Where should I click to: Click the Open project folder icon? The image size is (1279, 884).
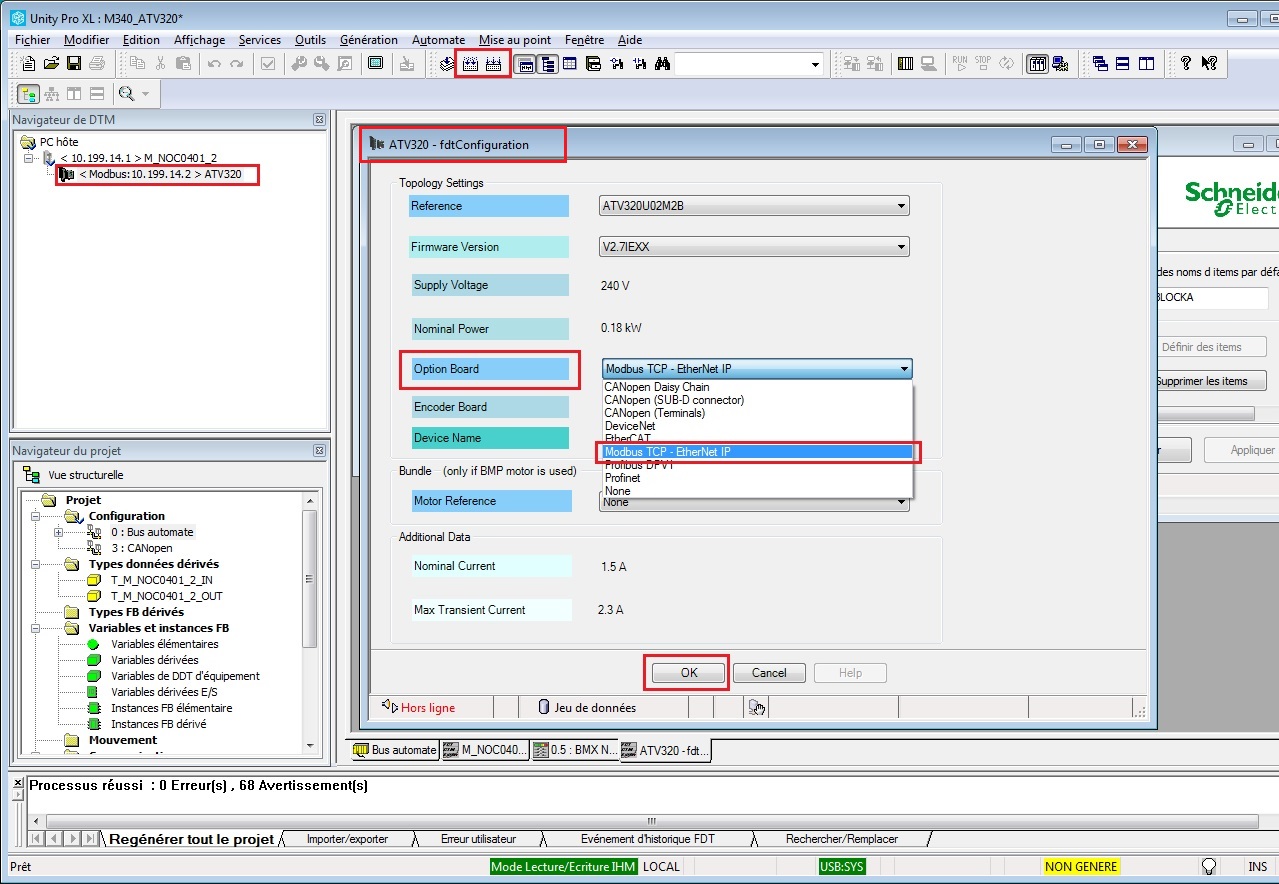(52, 64)
